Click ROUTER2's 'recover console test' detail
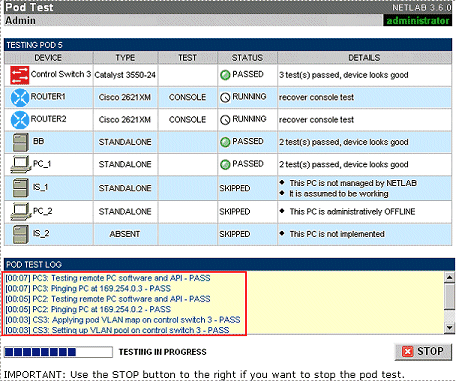Image resolution: width=456 pixels, height=381 pixels. pyautogui.click(x=316, y=120)
